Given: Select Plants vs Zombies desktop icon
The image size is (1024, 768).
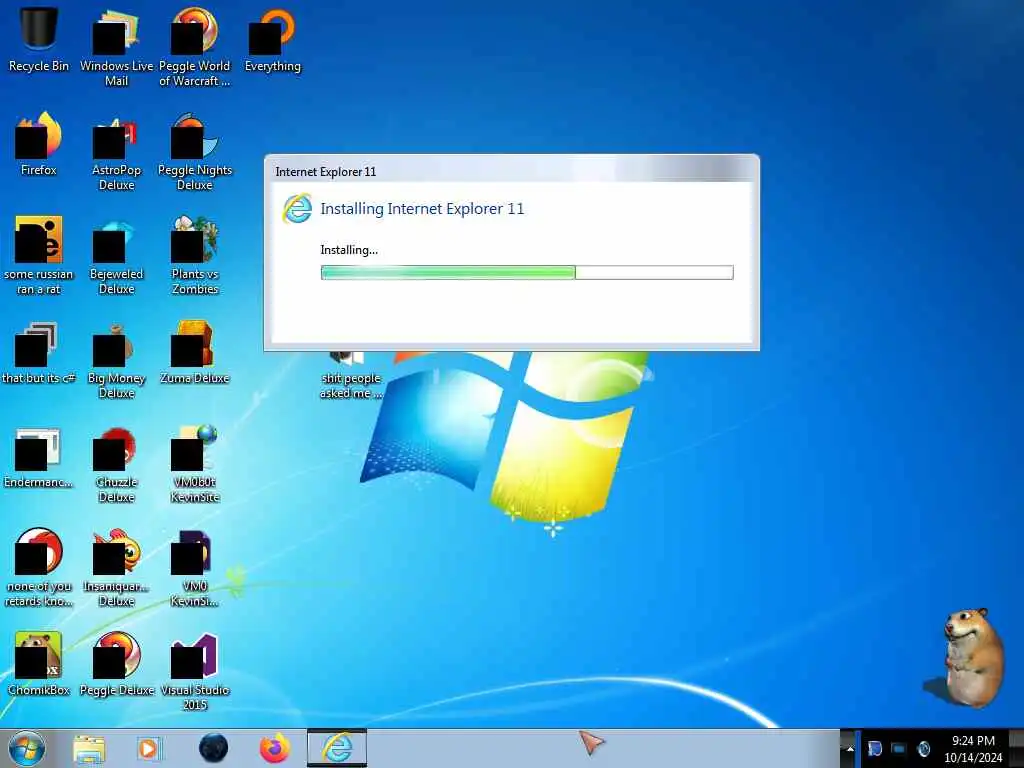Looking at the screenshot, I should pyautogui.click(x=195, y=255).
